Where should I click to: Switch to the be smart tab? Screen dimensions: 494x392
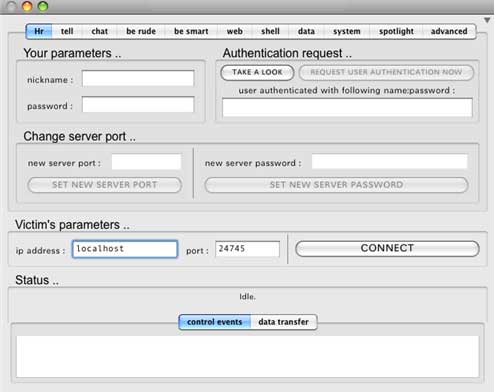[x=191, y=31]
